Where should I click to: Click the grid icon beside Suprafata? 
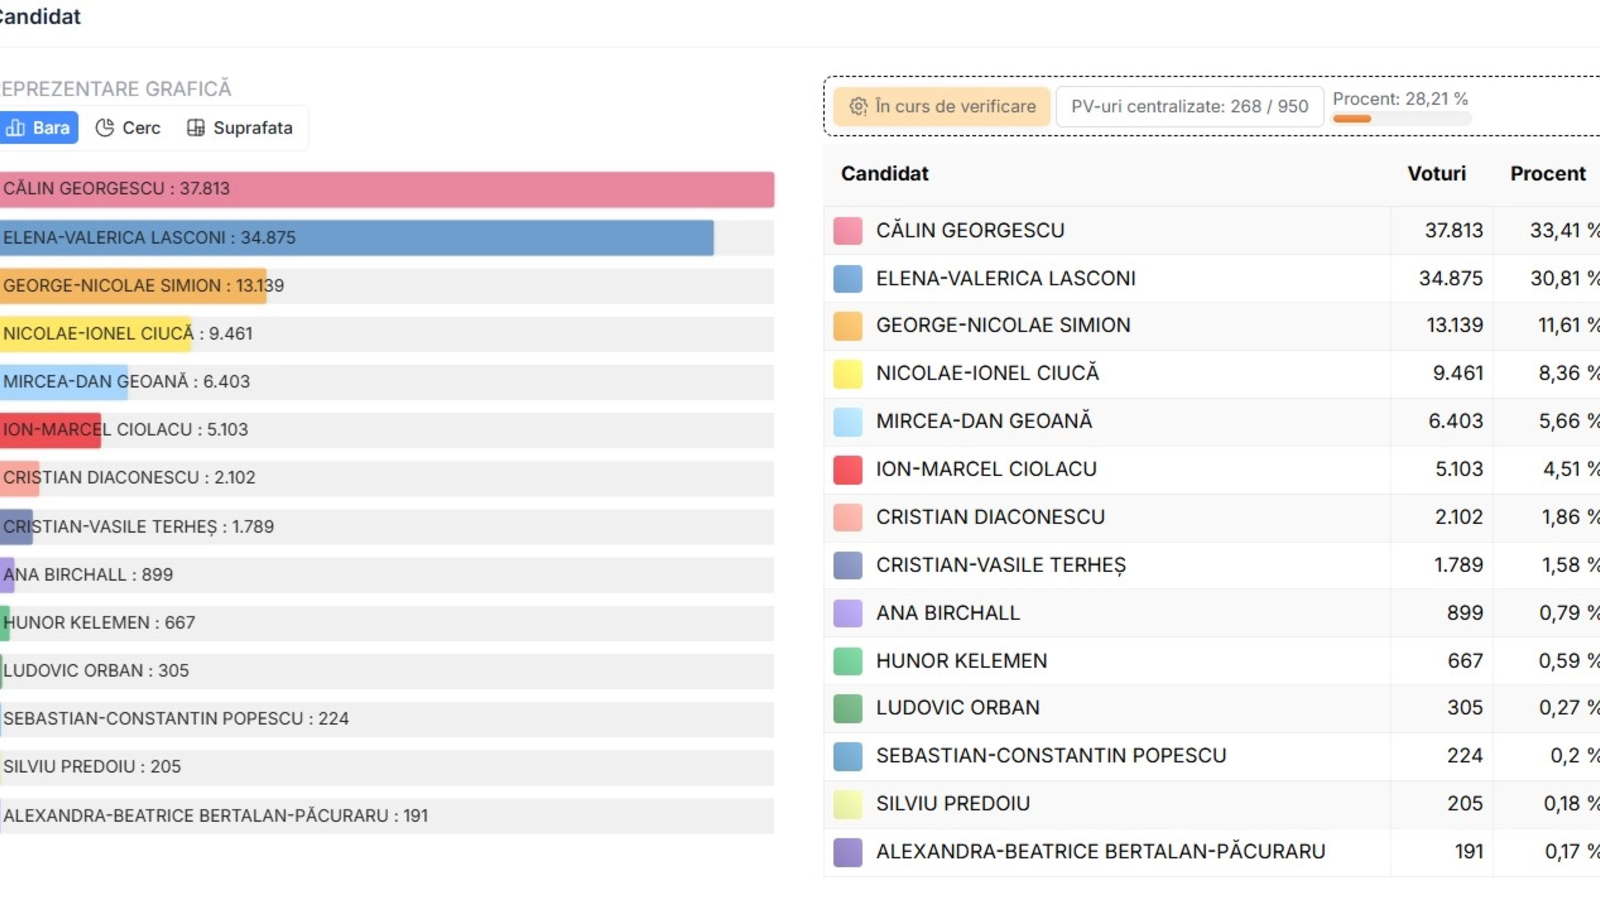click(196, 128)
